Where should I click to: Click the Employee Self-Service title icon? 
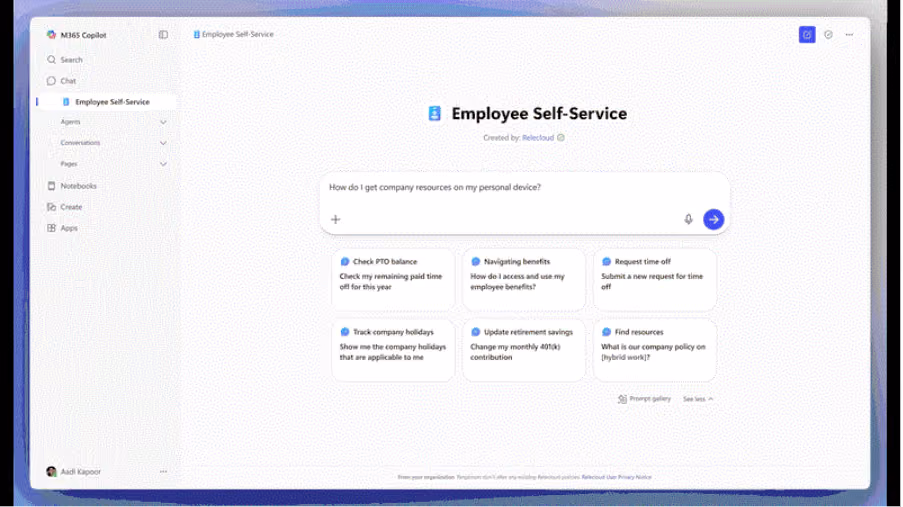coord(435,113)
